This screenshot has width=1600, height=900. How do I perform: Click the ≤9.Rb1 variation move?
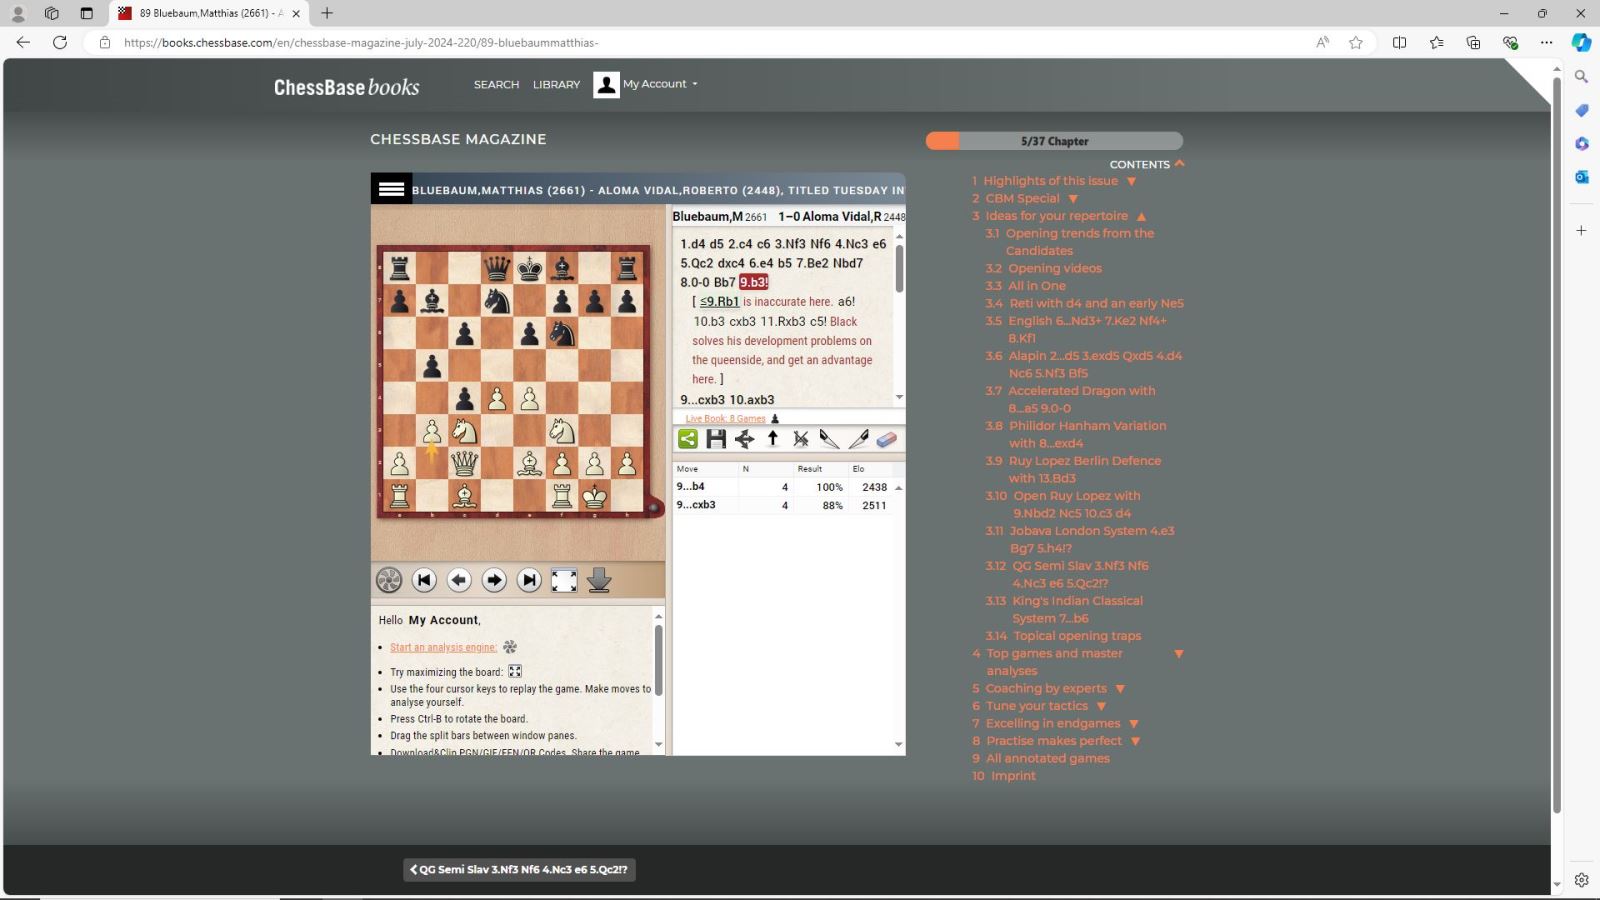point(719,301)
